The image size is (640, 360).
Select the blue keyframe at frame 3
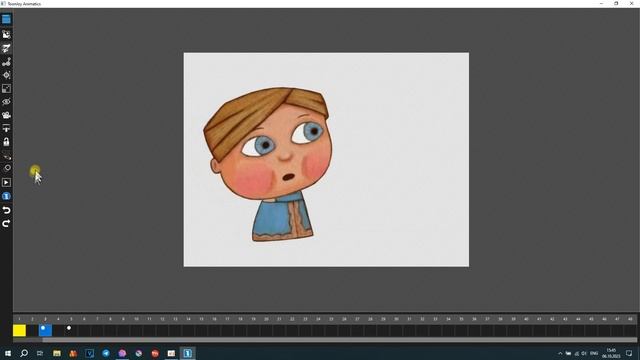[45, 330]
